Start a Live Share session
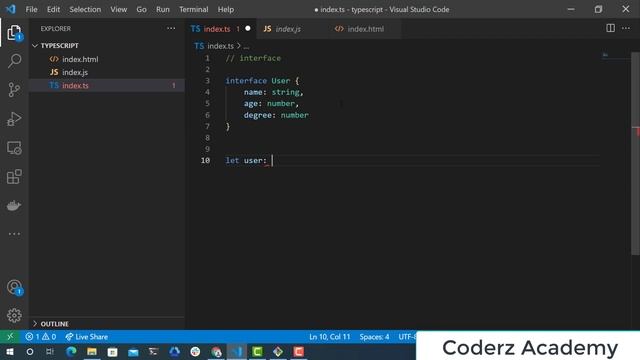Image resolution: width=640 pixels, height=360 pixels. coord(87,337)
